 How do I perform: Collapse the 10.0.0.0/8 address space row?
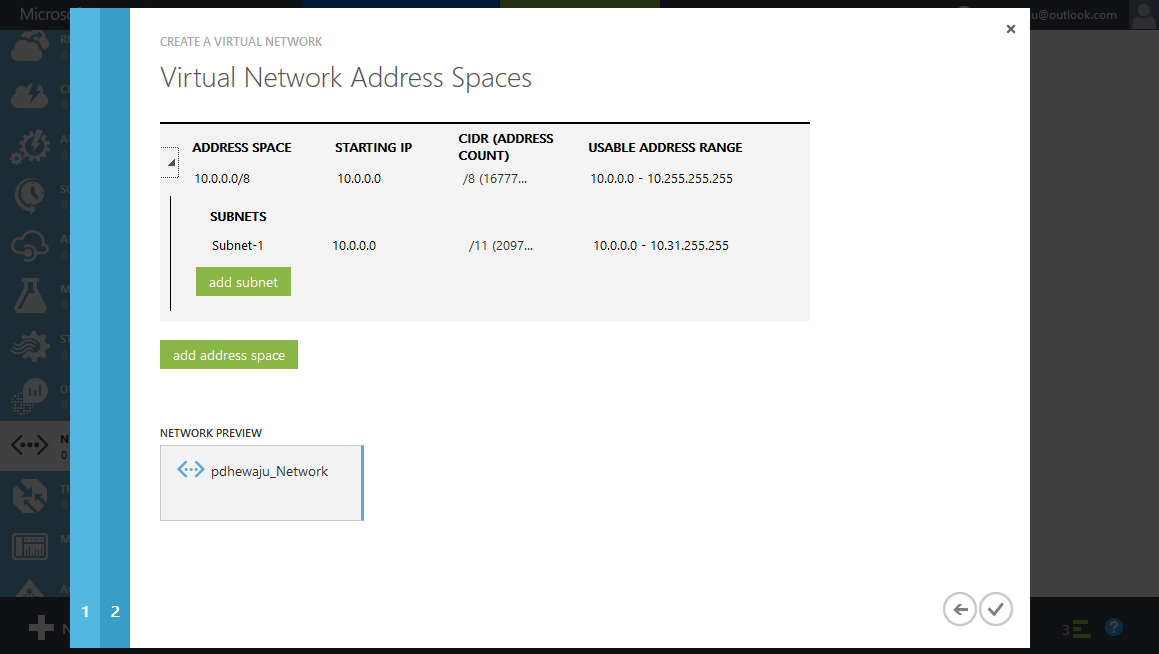coord(170,163)
